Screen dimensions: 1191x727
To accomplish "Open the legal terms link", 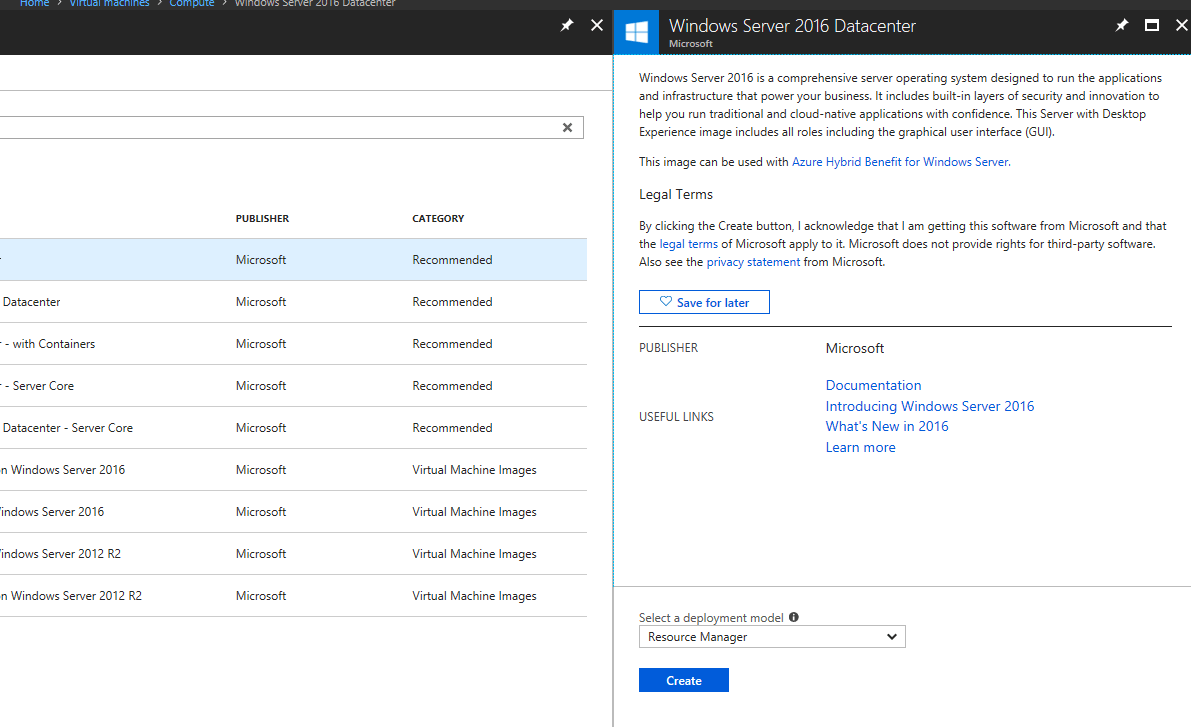I will click(x=688, y=244).
